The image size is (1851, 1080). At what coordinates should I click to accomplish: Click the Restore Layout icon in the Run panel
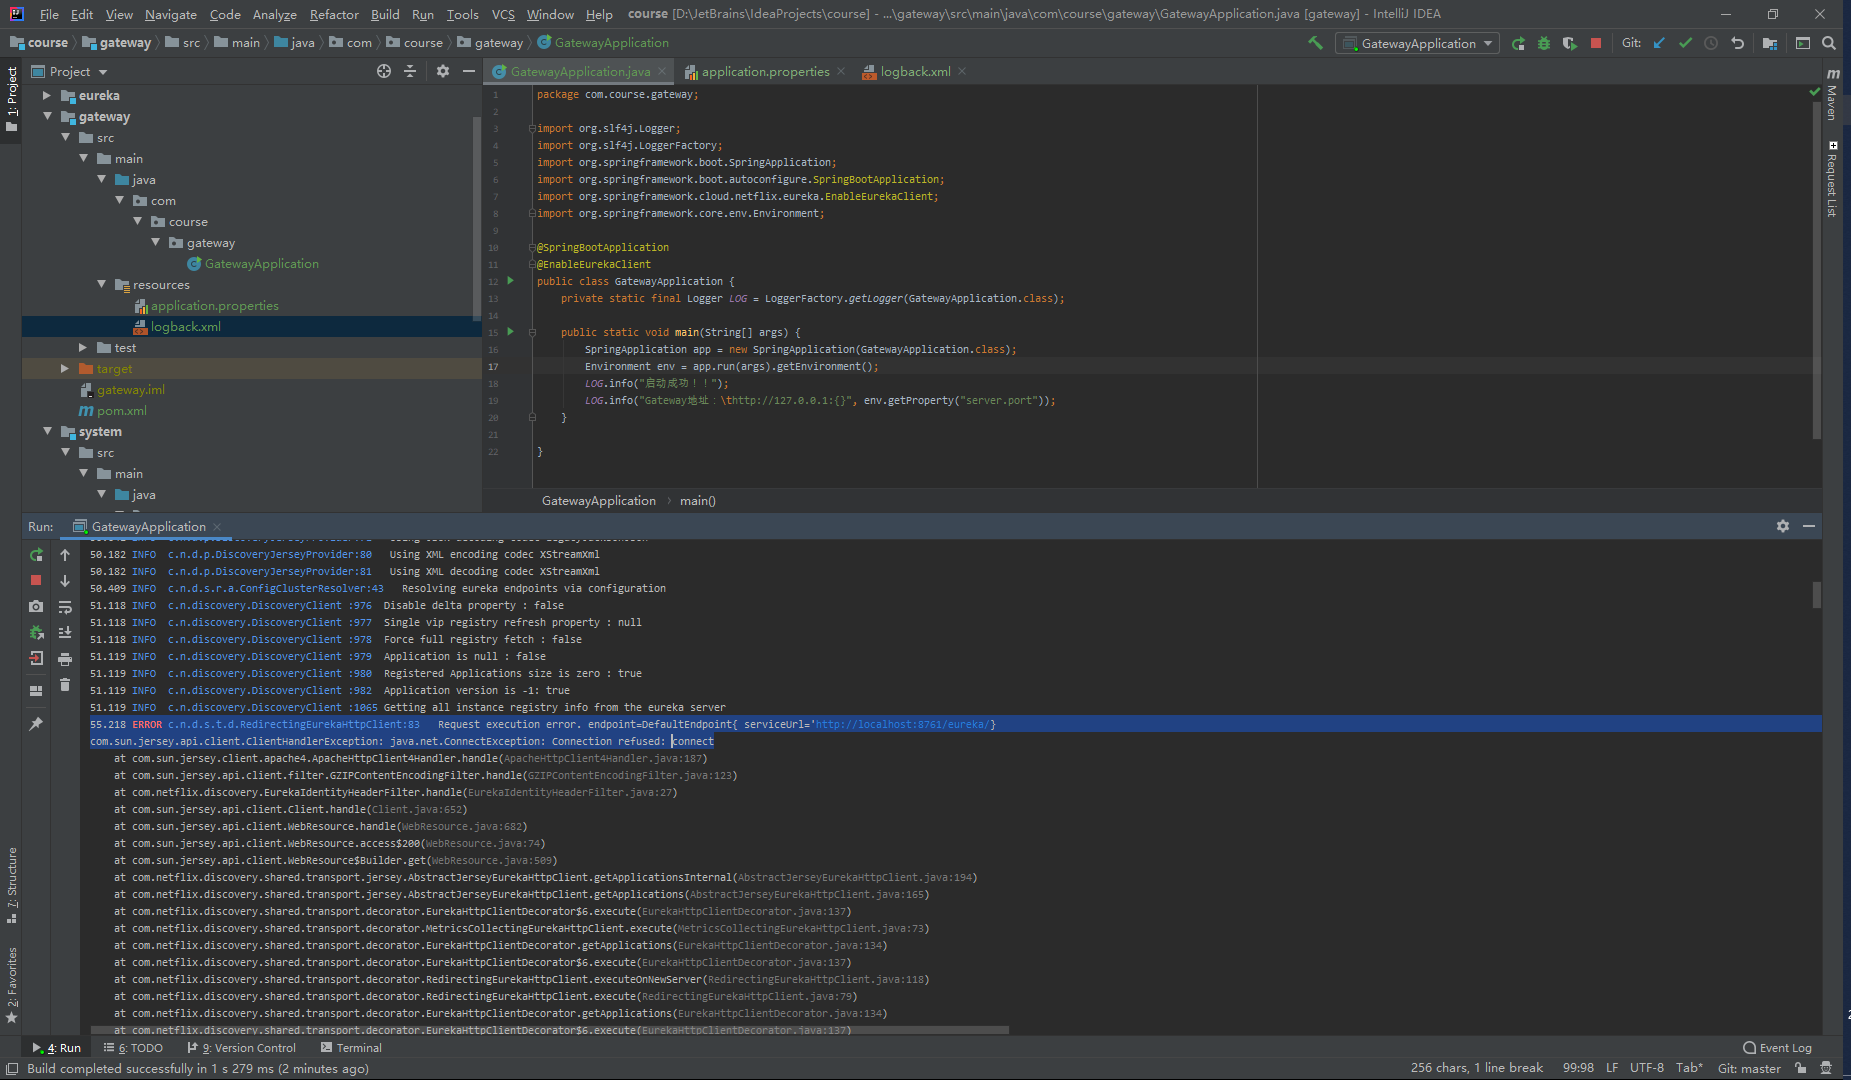tap(36, 690)
